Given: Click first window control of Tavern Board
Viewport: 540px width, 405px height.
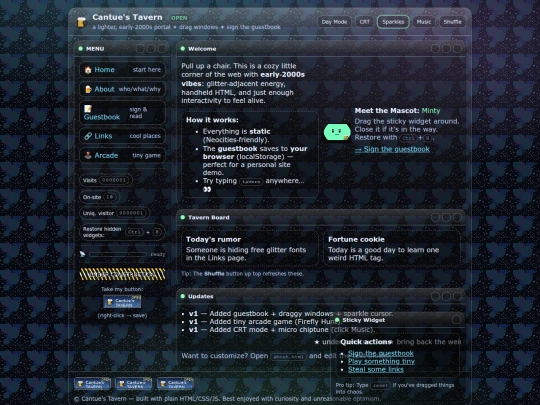Looking at the screenshot, I should [435, 217].
